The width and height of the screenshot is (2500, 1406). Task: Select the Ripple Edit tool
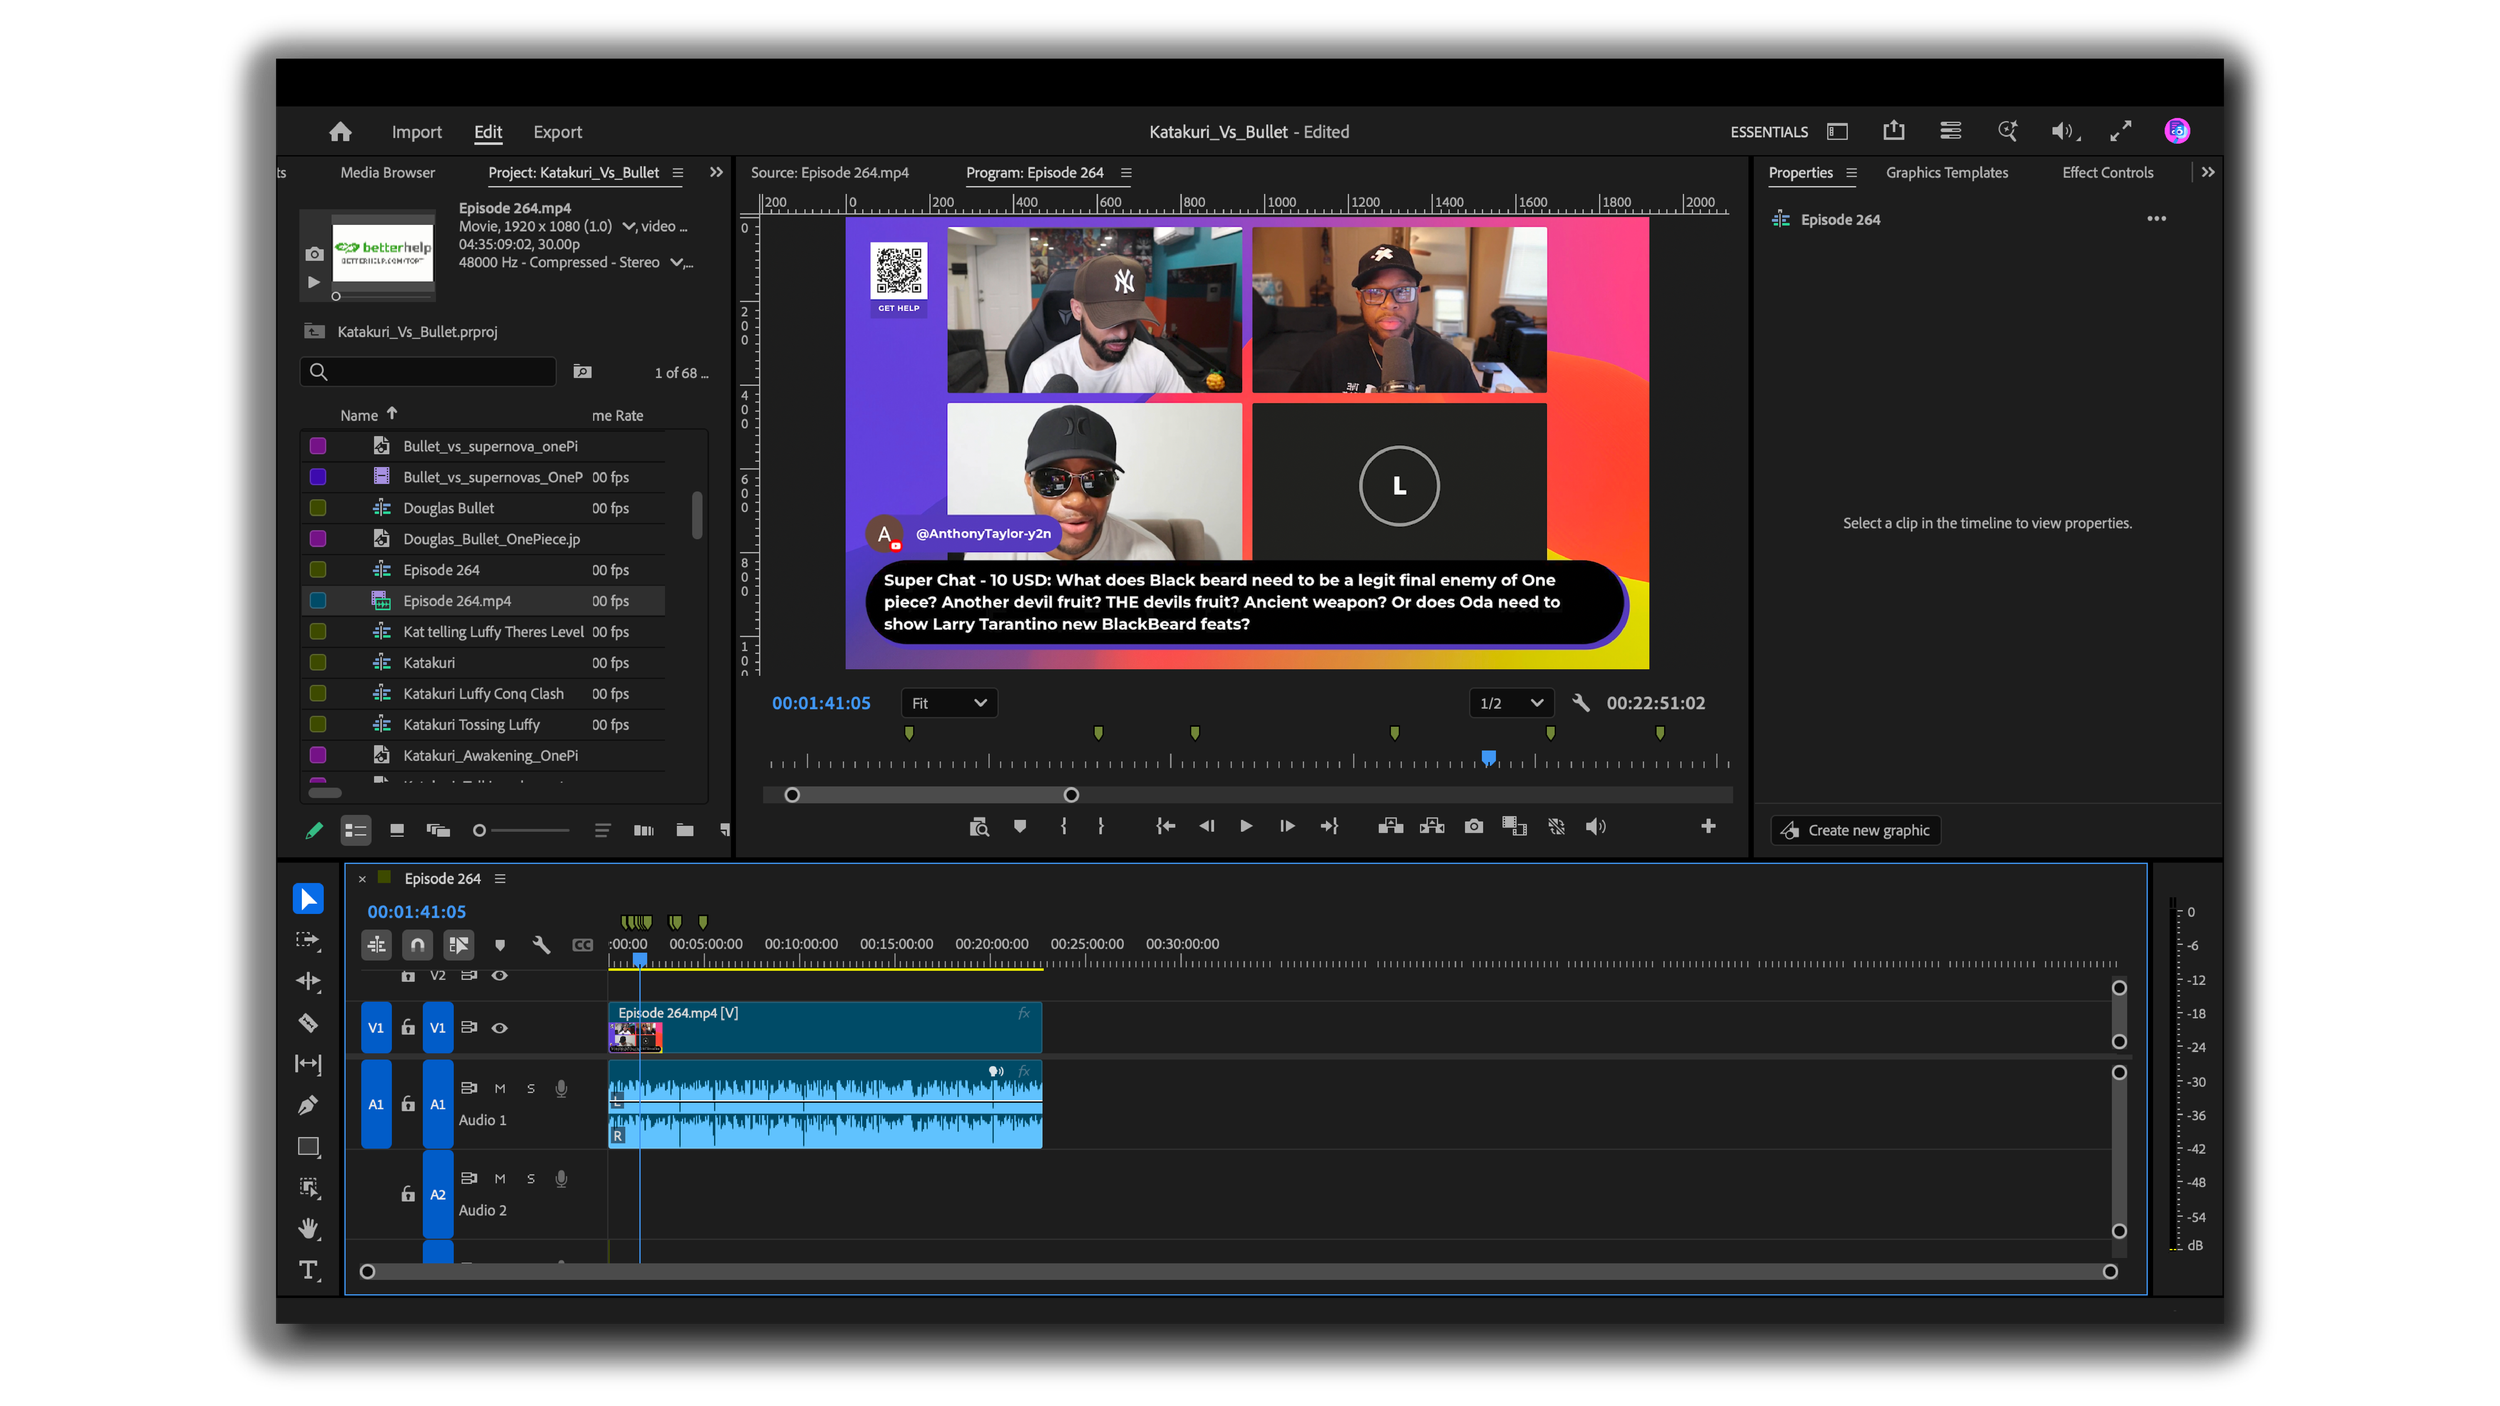coord(308,981)
